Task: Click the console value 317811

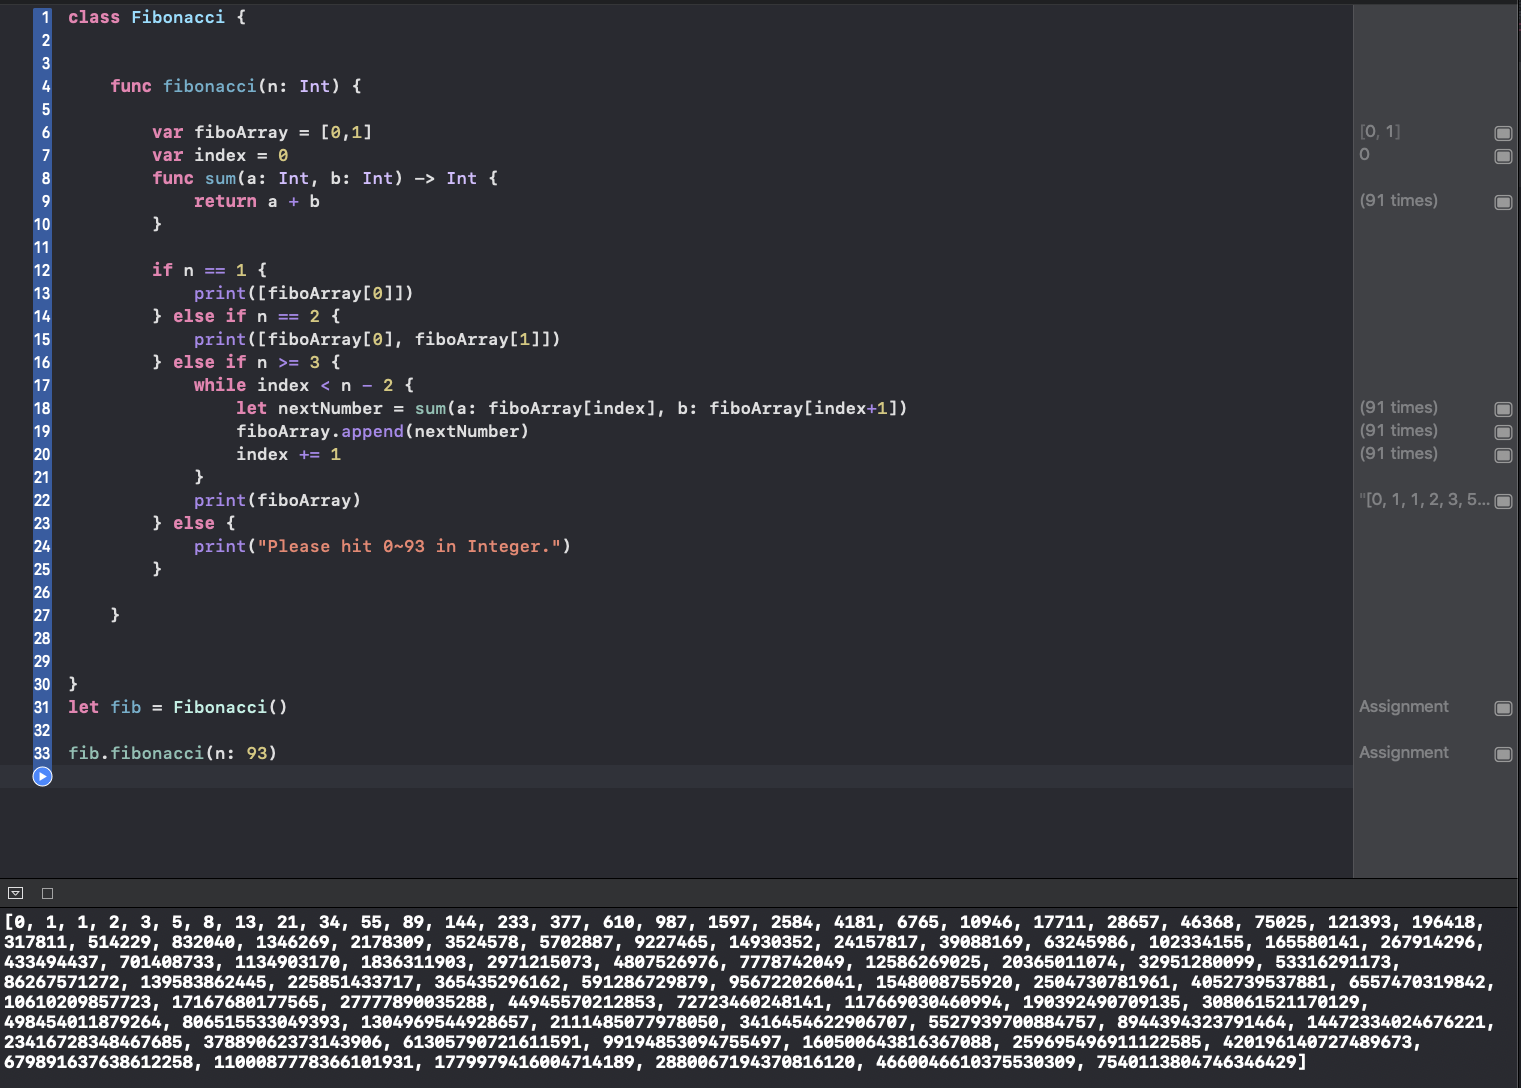Action: [35, 942]
